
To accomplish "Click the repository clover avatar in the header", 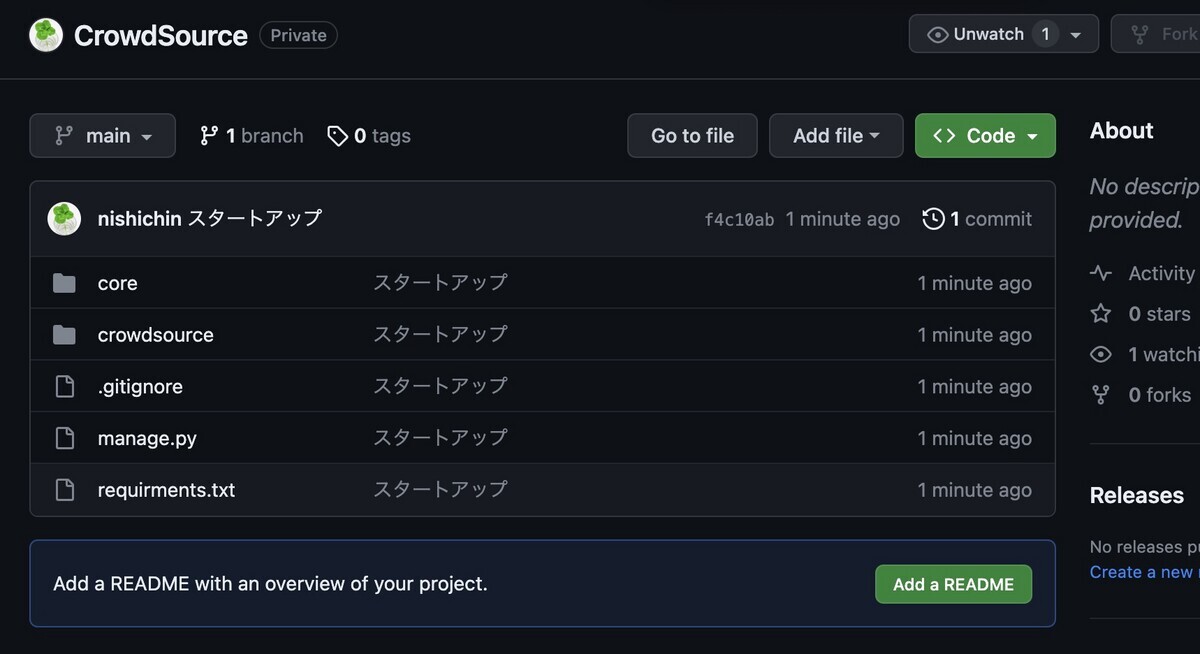I will pos(45,34).
